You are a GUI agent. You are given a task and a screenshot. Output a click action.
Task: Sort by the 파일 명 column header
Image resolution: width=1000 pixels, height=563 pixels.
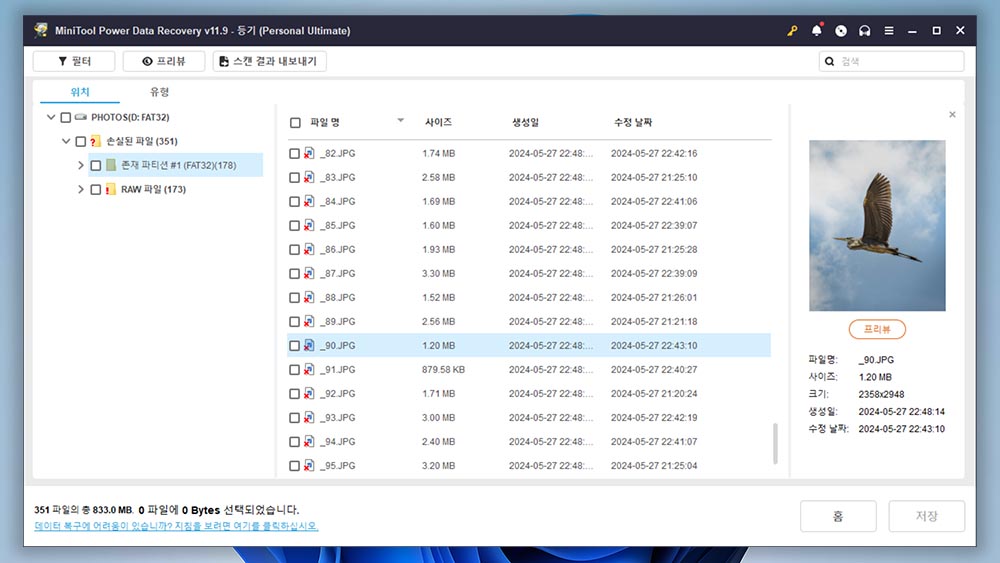325,122
